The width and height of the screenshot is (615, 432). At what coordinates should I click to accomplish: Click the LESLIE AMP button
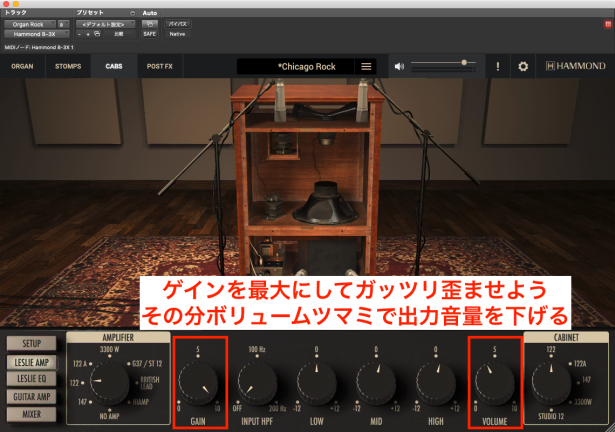31,360
